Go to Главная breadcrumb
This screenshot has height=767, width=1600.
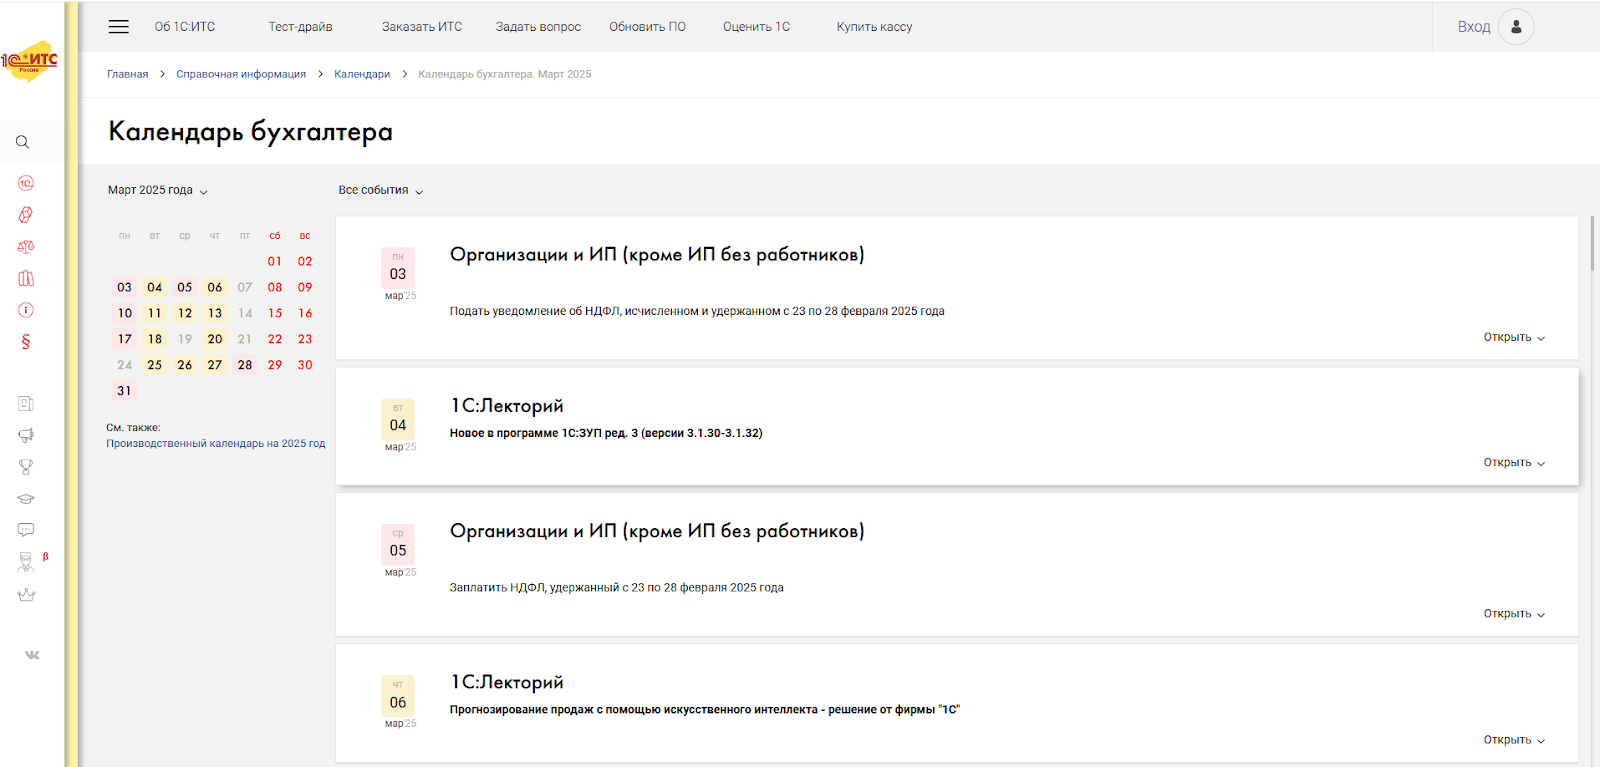coord(128,74)
